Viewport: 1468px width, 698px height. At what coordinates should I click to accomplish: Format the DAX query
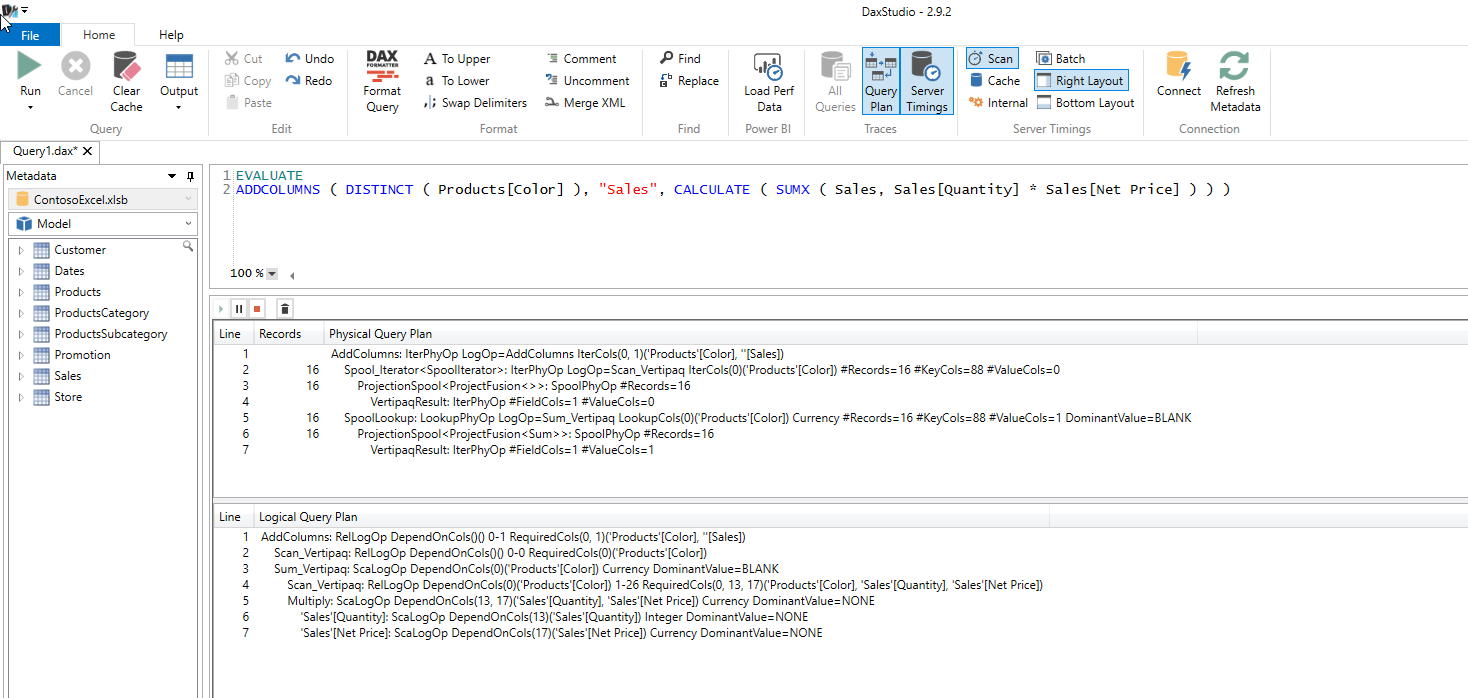click(x=381, y=80)
